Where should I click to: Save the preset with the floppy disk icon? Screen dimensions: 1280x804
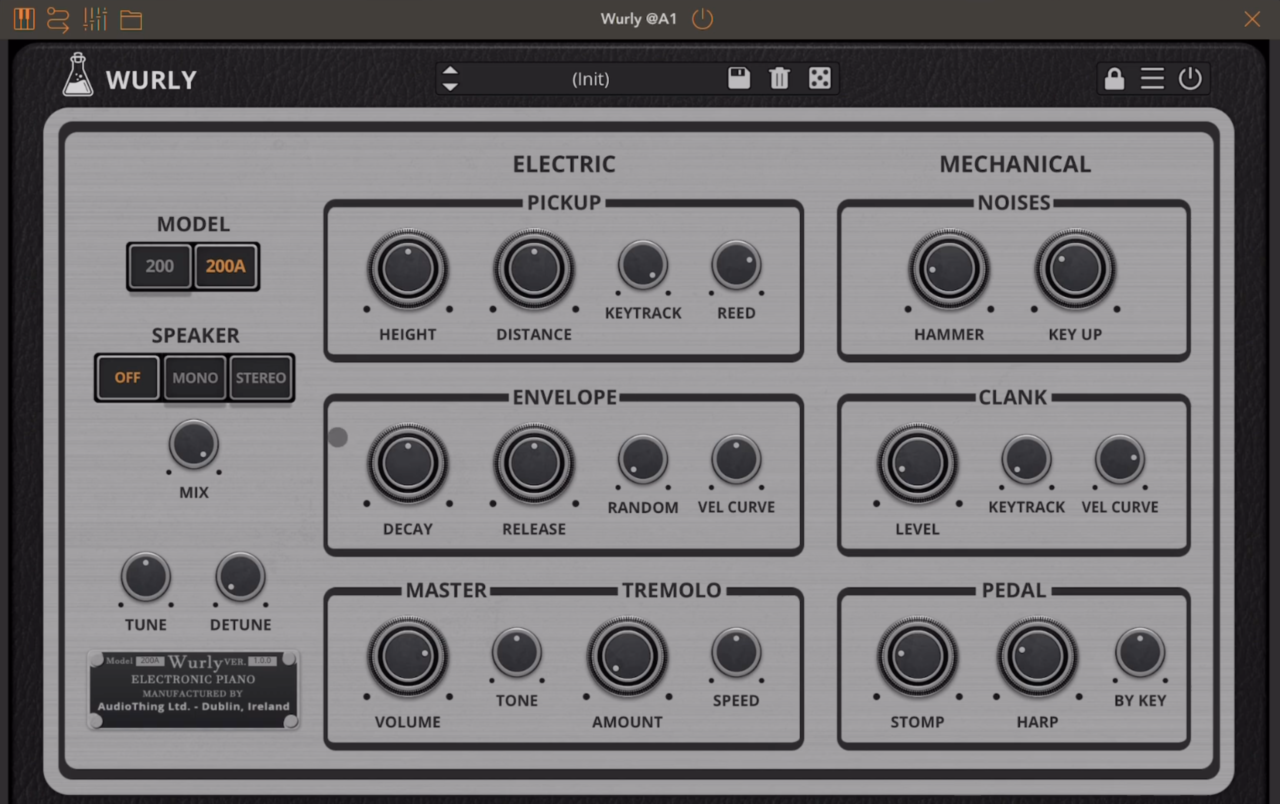(x=739, y=79)
